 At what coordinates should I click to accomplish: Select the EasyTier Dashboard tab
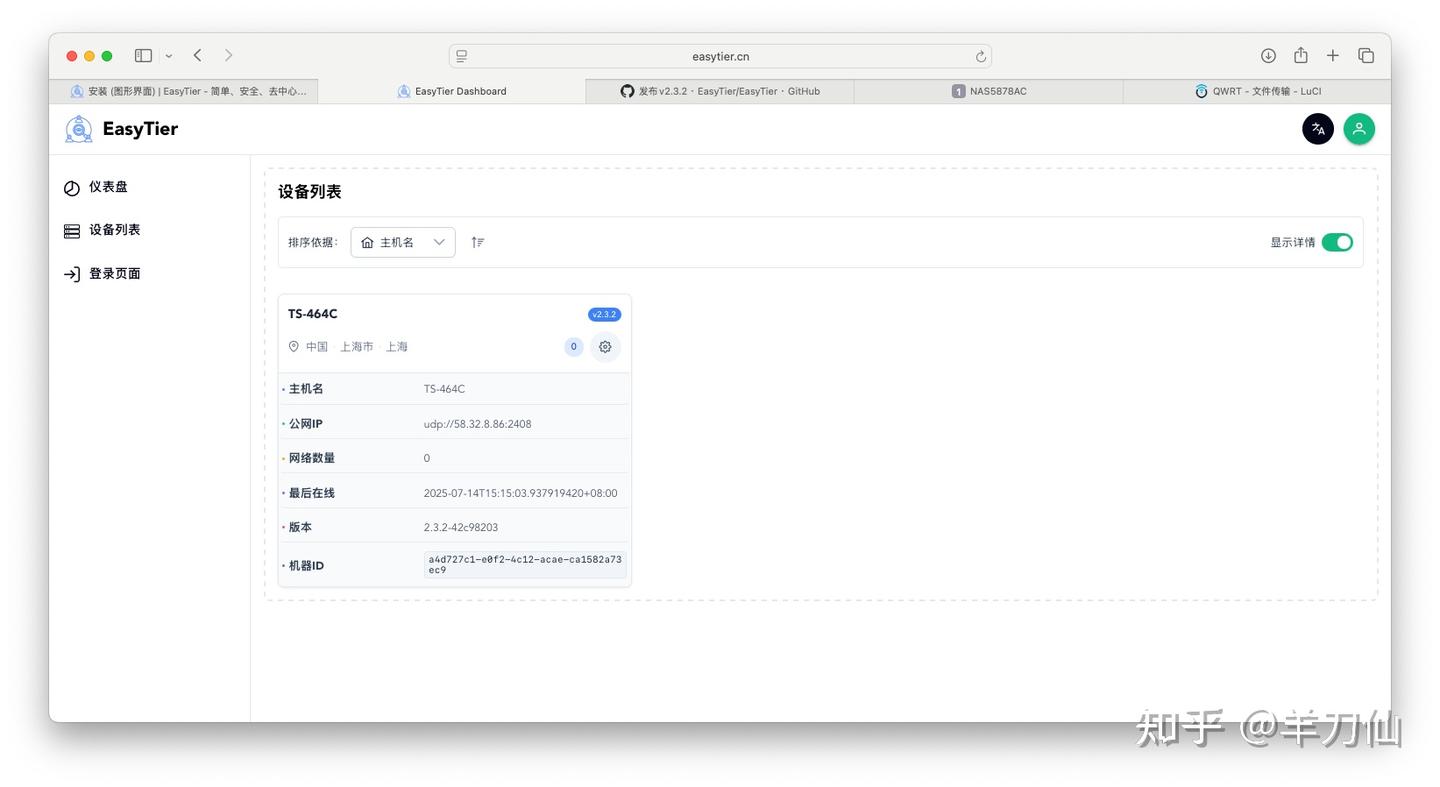452,91
